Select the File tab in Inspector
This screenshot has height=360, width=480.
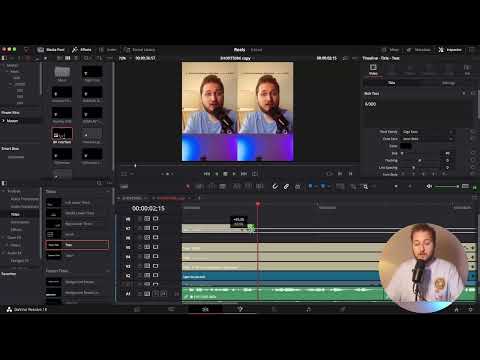tap(467, 70)
